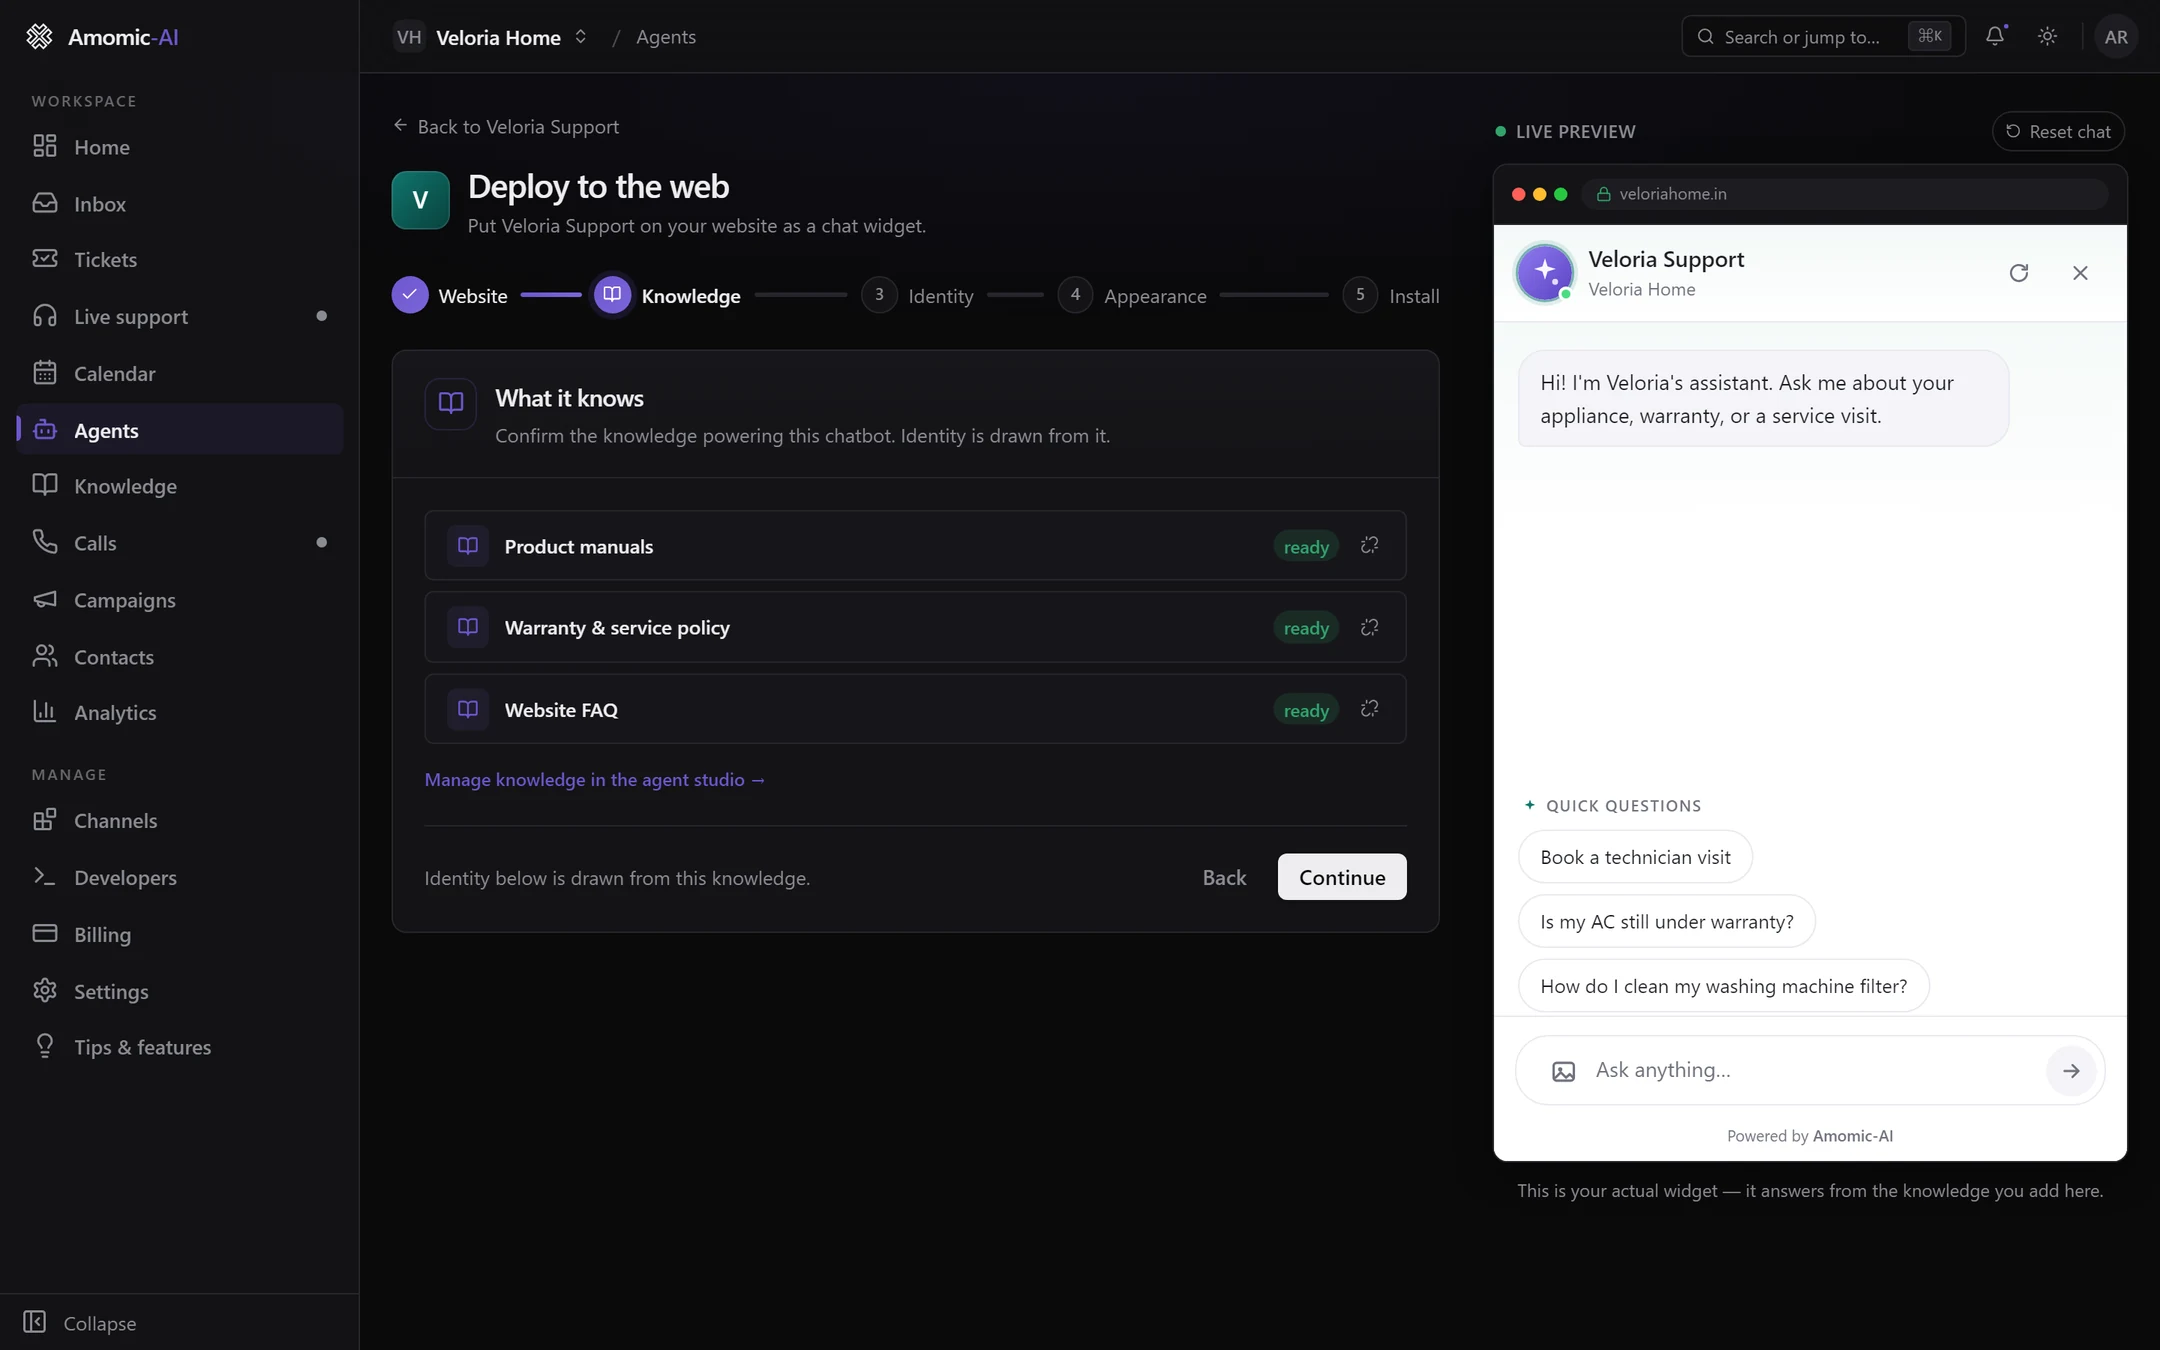
Task: Open Settings in the sidebar
Action: click(180, 992)
